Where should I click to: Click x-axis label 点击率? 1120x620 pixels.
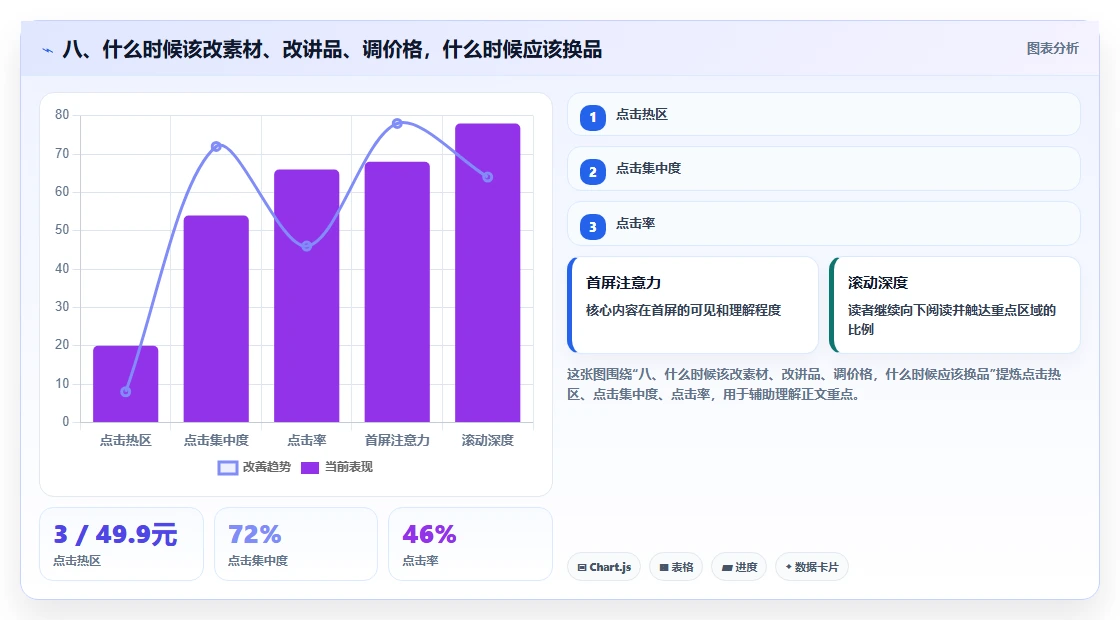[x=306, y=440]
